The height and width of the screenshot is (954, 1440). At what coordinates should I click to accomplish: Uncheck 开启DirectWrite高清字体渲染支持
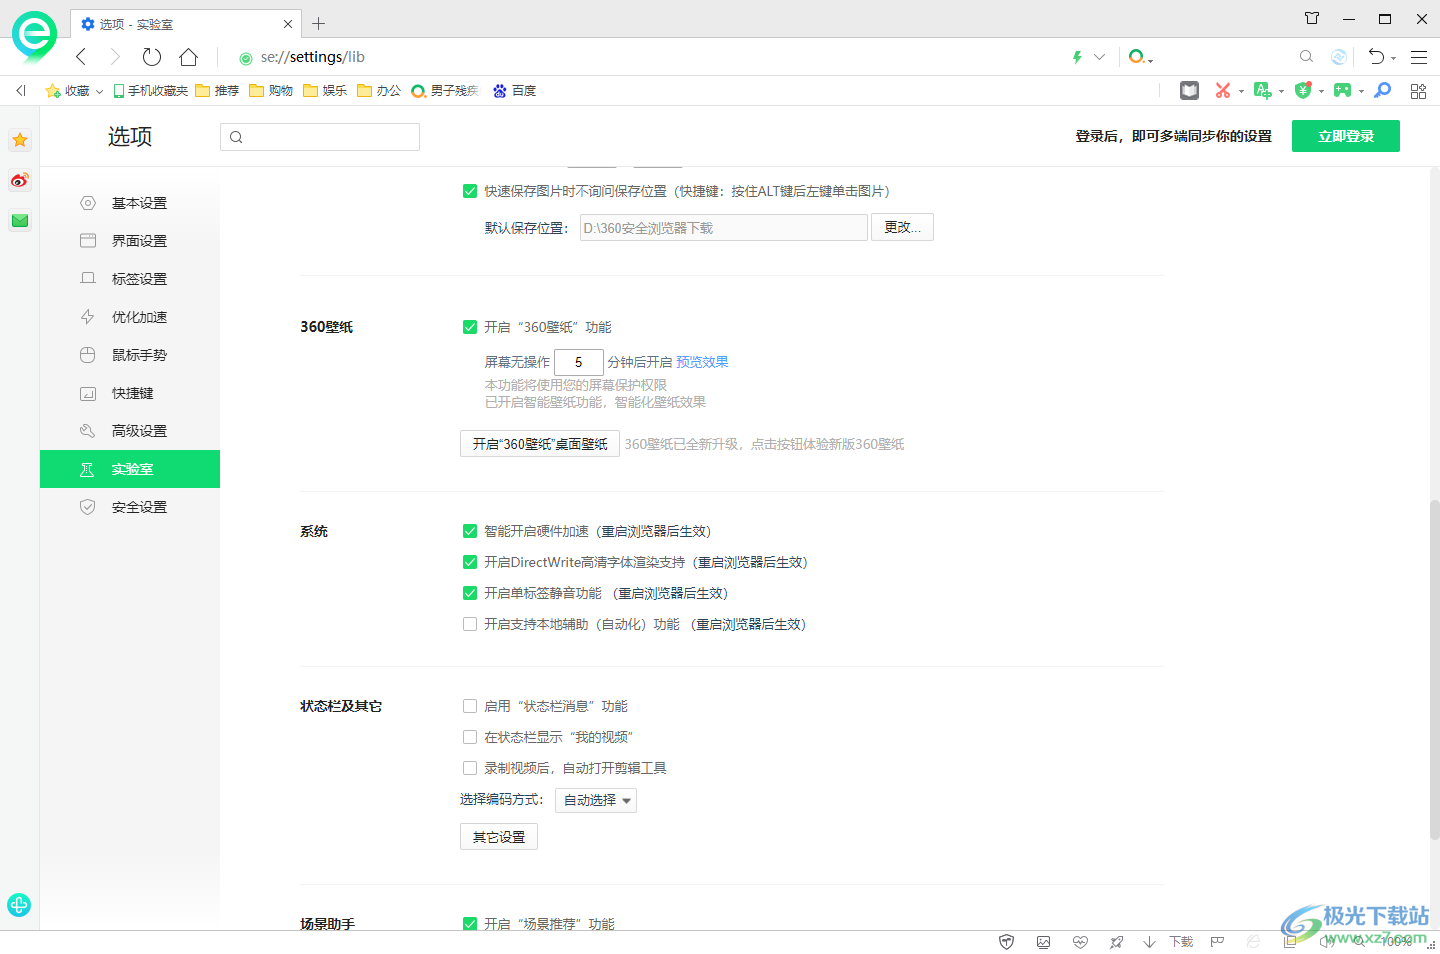click(470, 562)
